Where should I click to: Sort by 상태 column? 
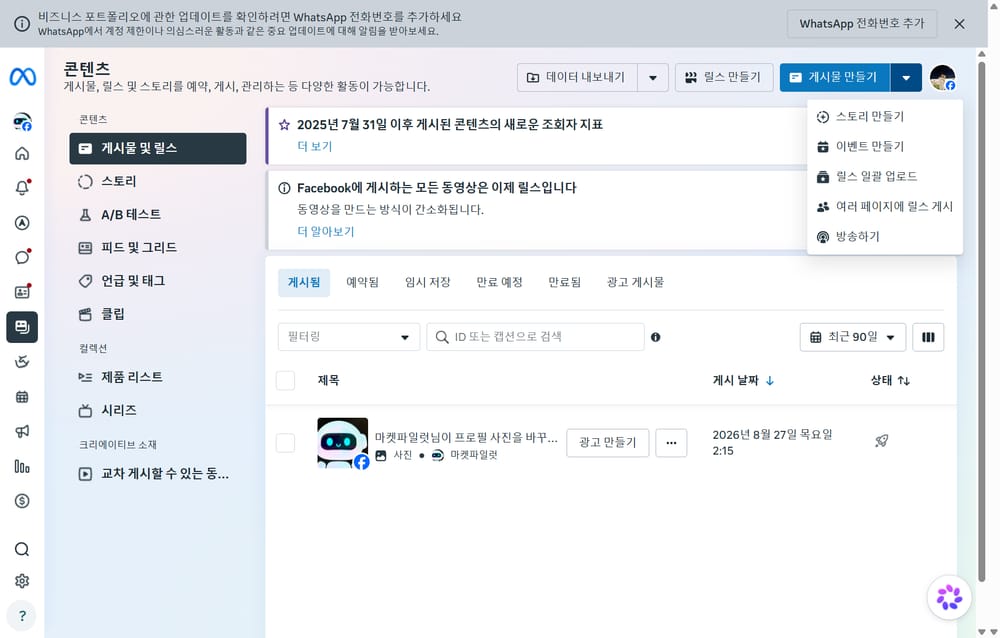890,381
